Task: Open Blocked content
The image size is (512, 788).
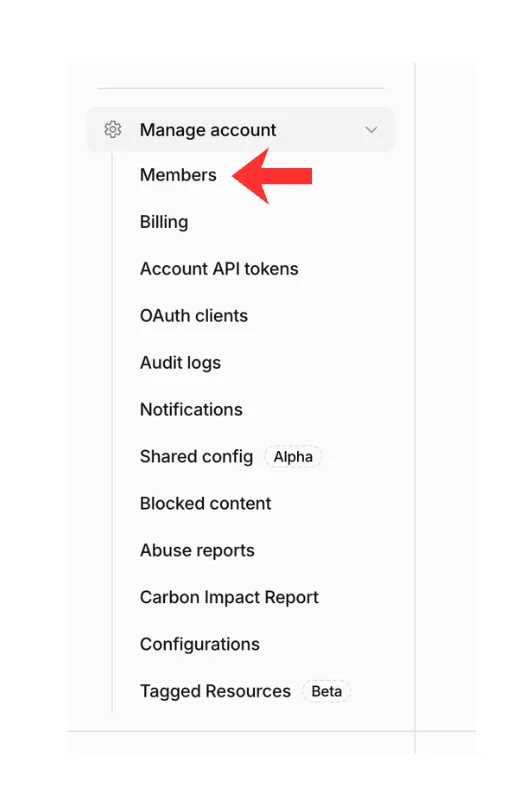Action: (x=206, y=504)
